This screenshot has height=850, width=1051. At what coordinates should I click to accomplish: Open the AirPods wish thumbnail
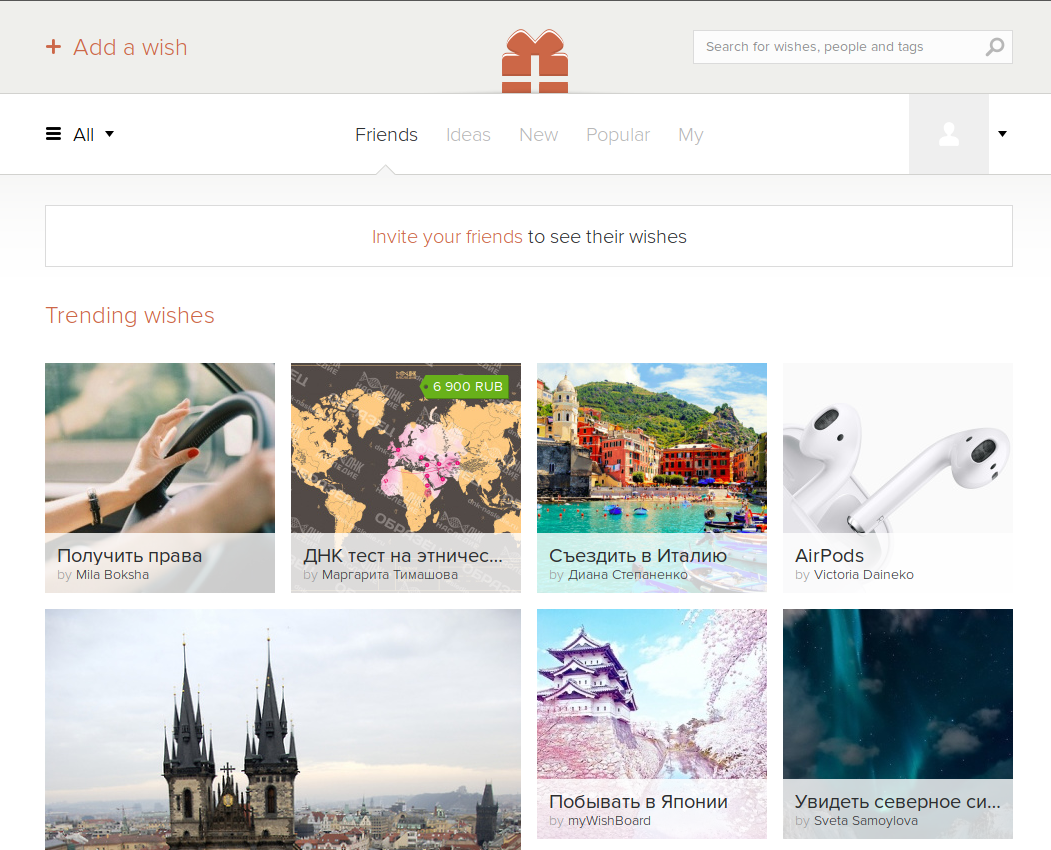point(897,450)
